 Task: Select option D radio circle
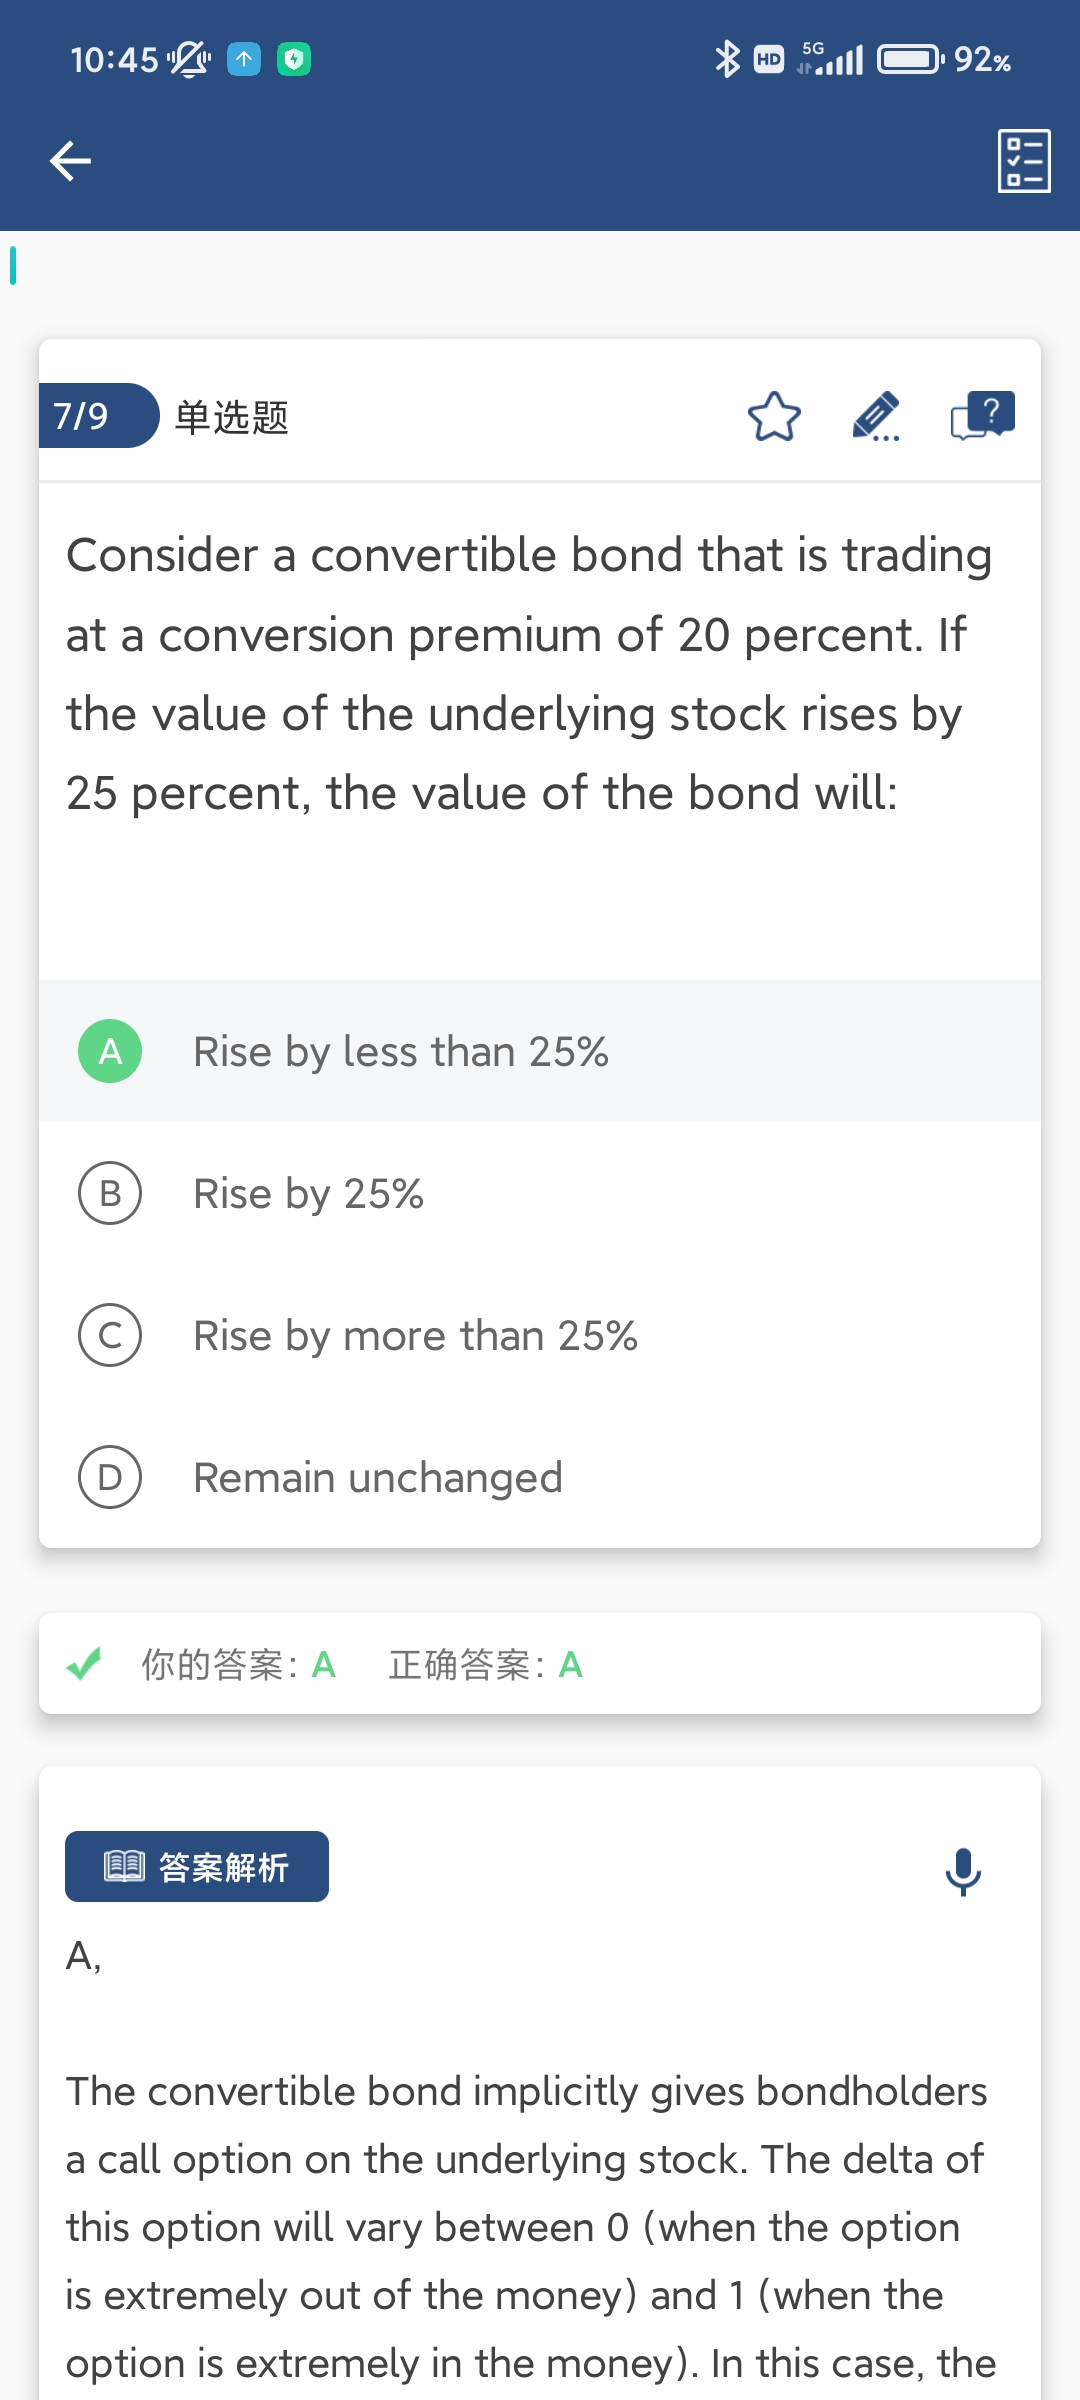(x=110, y=1477)
